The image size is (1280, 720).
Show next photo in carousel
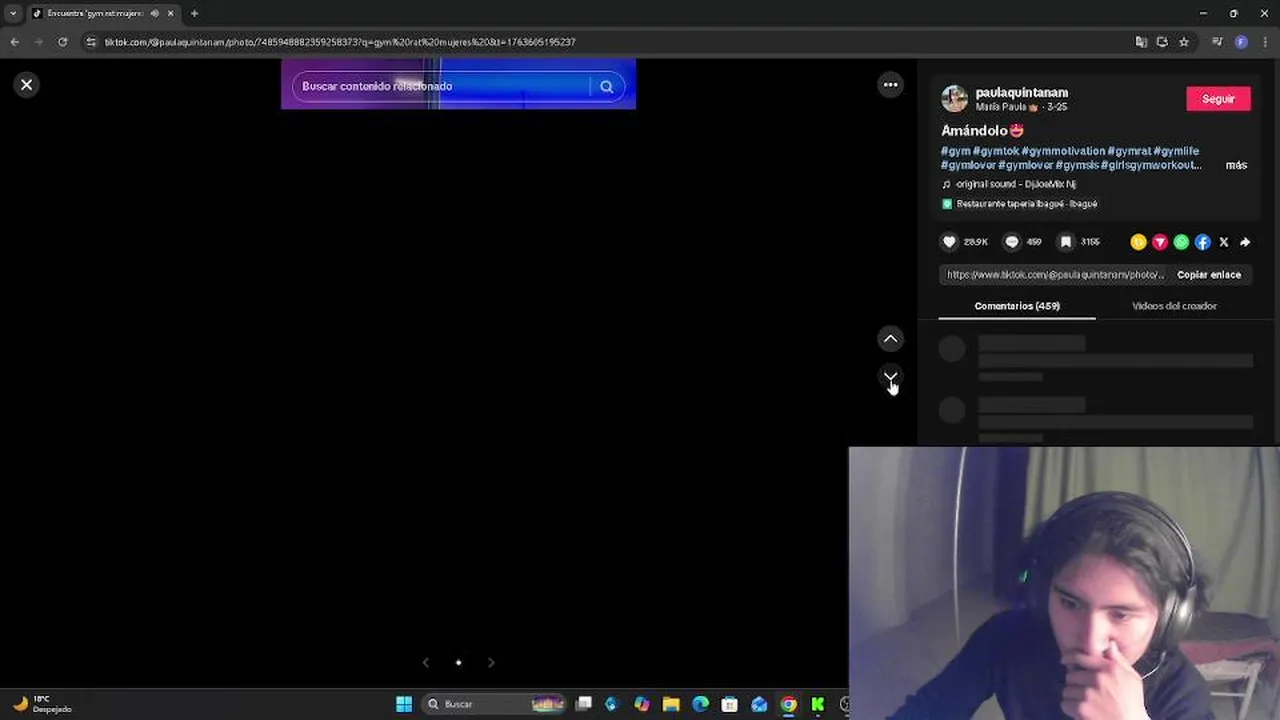(x=491, y=662)
